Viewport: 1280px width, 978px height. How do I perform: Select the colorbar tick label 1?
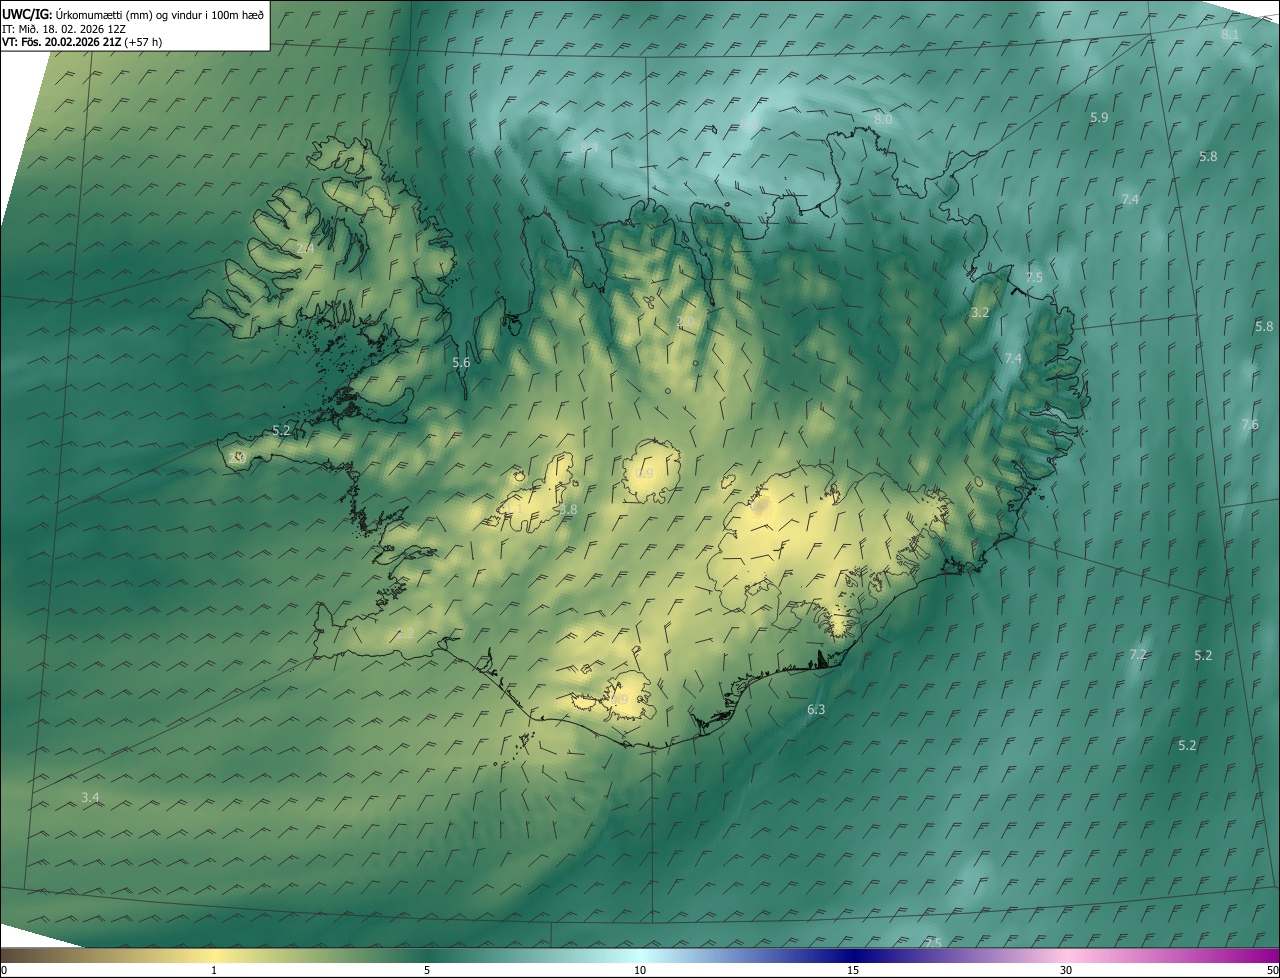tap(215, 971)
